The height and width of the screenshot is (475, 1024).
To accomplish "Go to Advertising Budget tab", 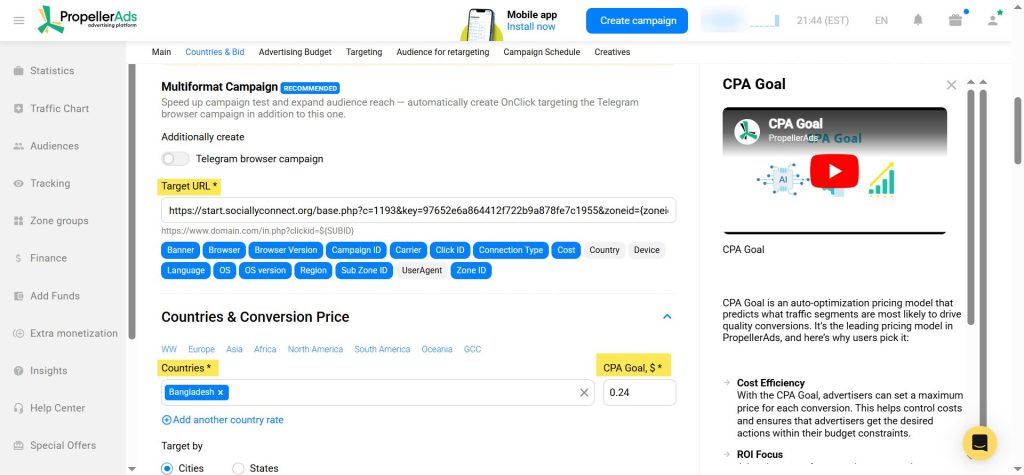I will (295, 52).
